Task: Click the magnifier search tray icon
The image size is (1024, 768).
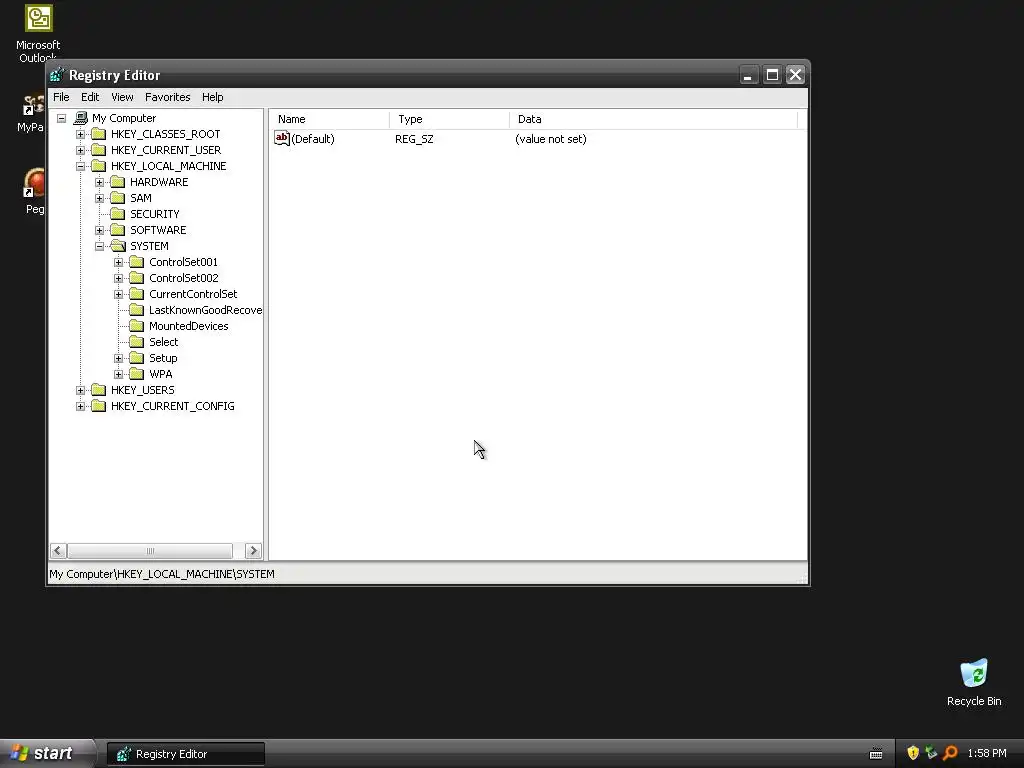Action: [x=950, y=753]
